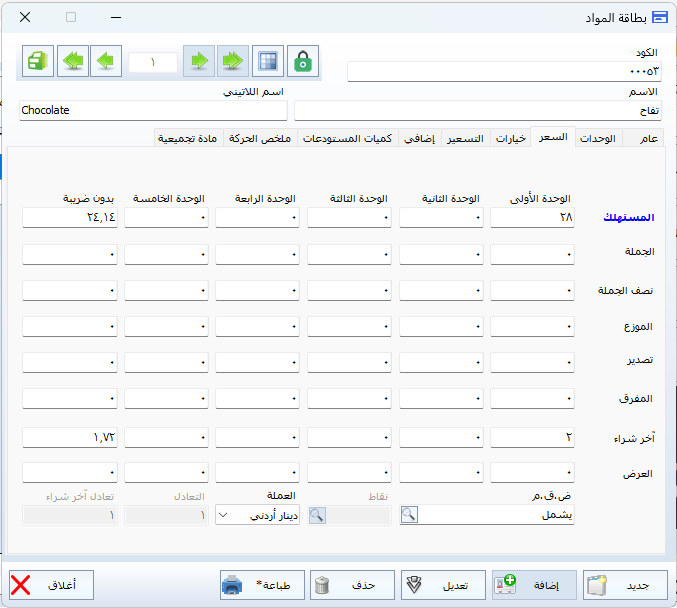Click الموزع third unit price field
Screen dimensions: 677x608
tap(349, 326)
